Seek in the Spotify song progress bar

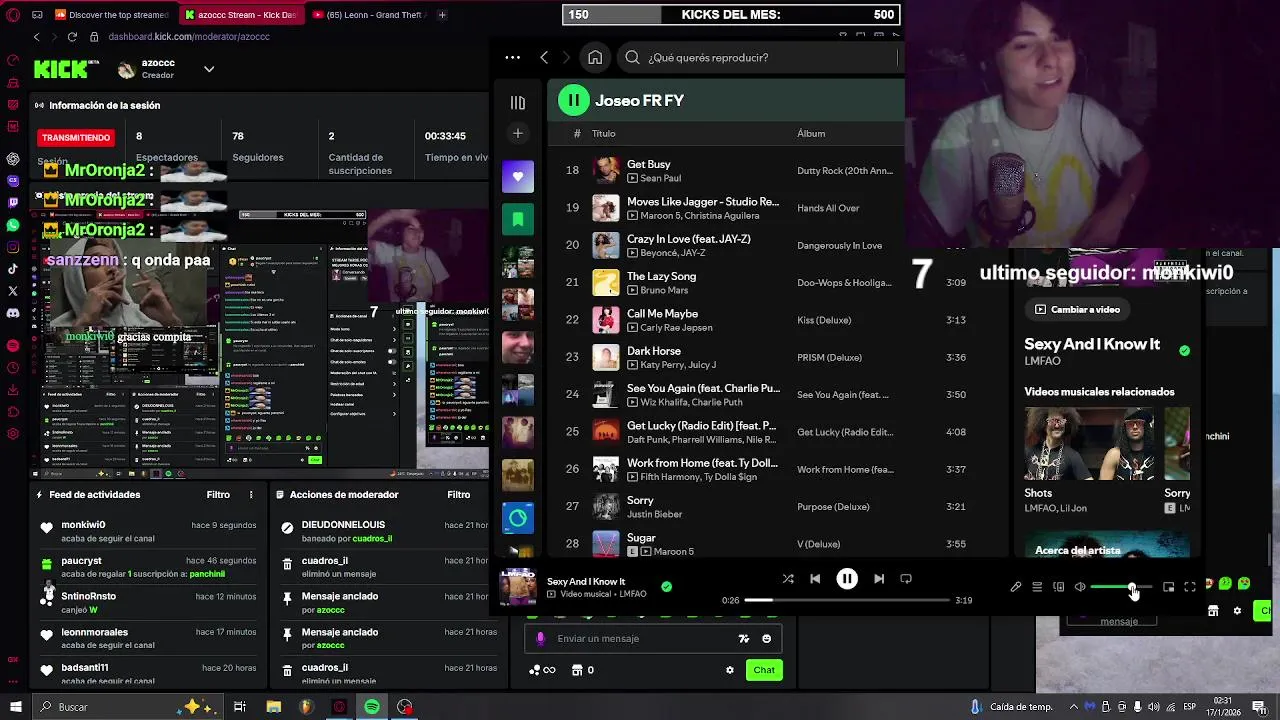point(847,600)
